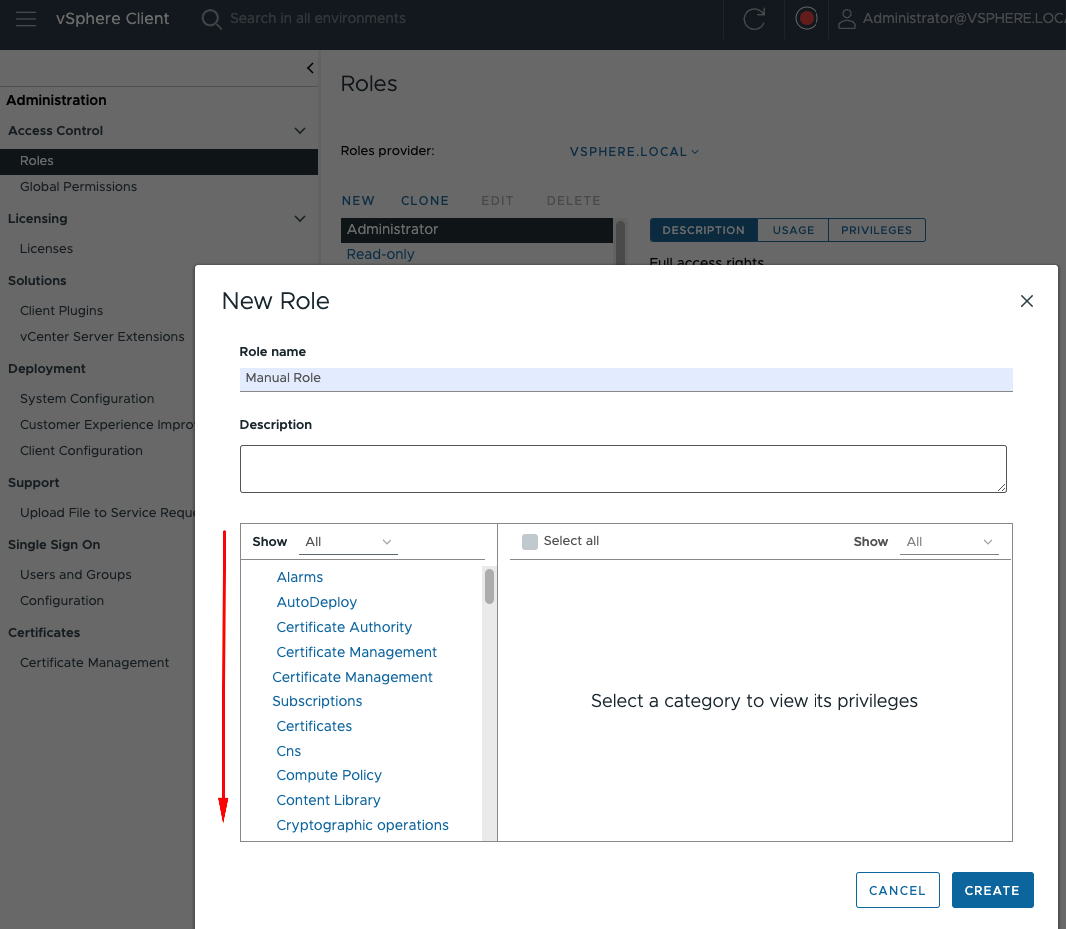Open the hamburger navigation menu
This screenshot has height=929, width=1066.
[25, 18]
